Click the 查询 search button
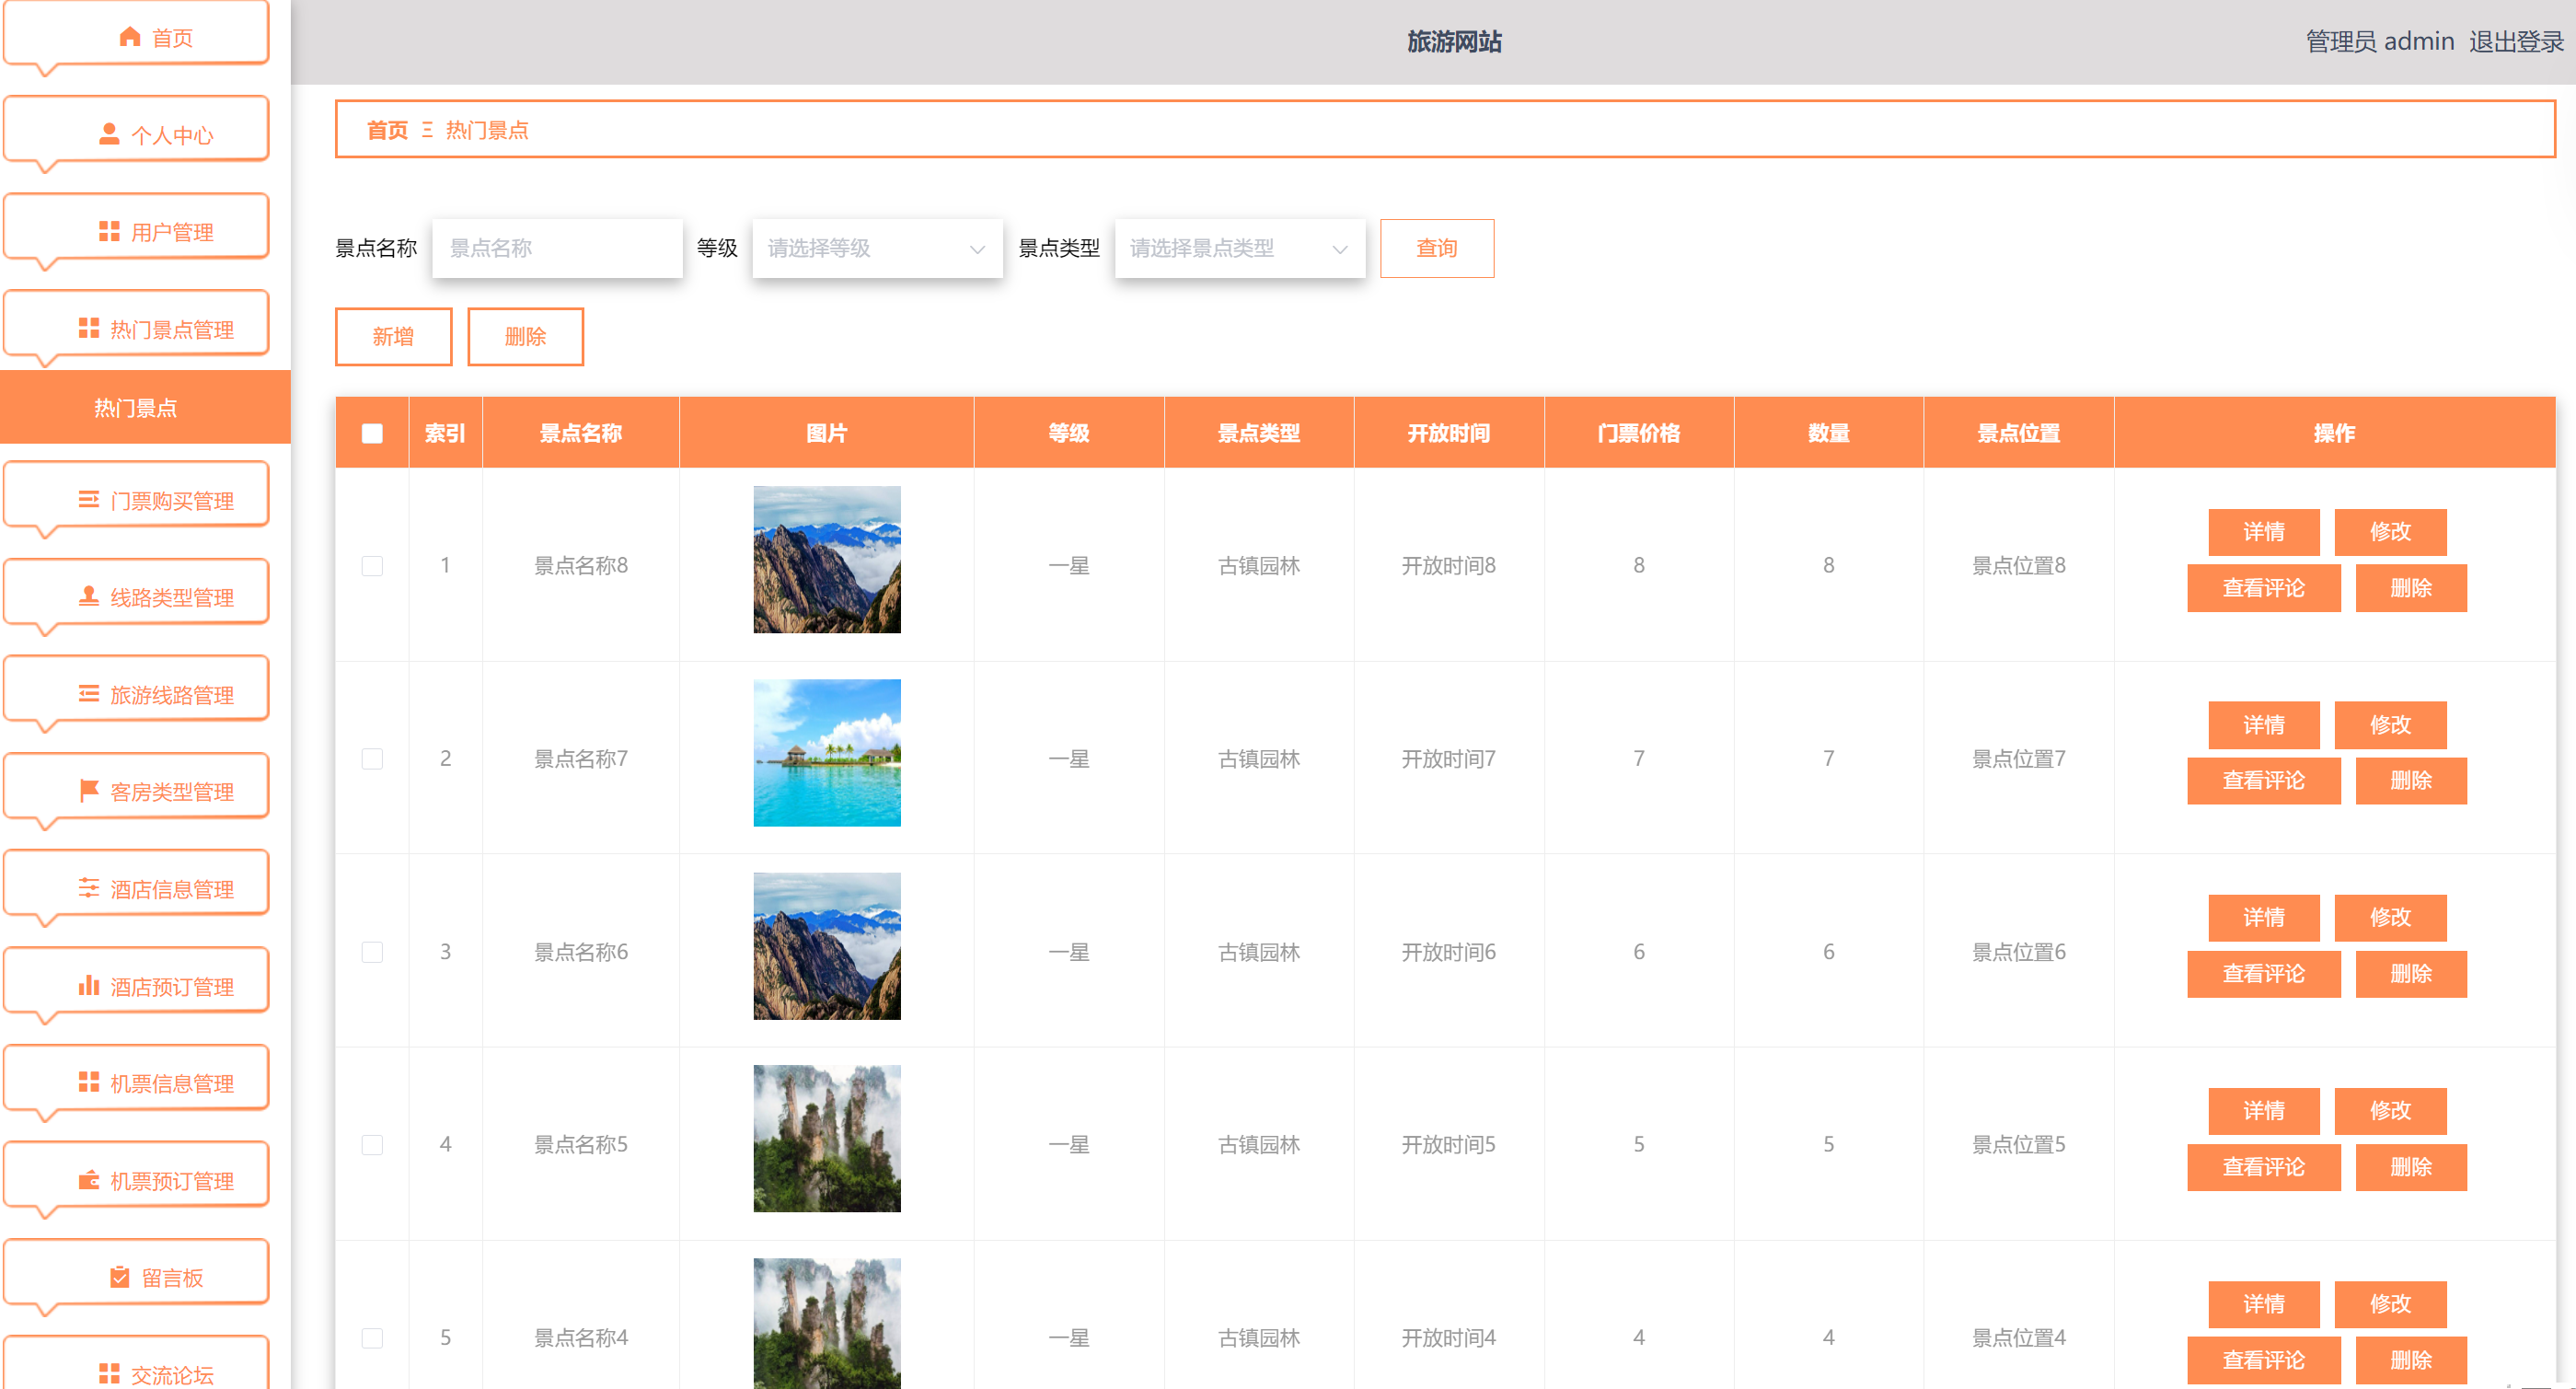 (1437, 248)
